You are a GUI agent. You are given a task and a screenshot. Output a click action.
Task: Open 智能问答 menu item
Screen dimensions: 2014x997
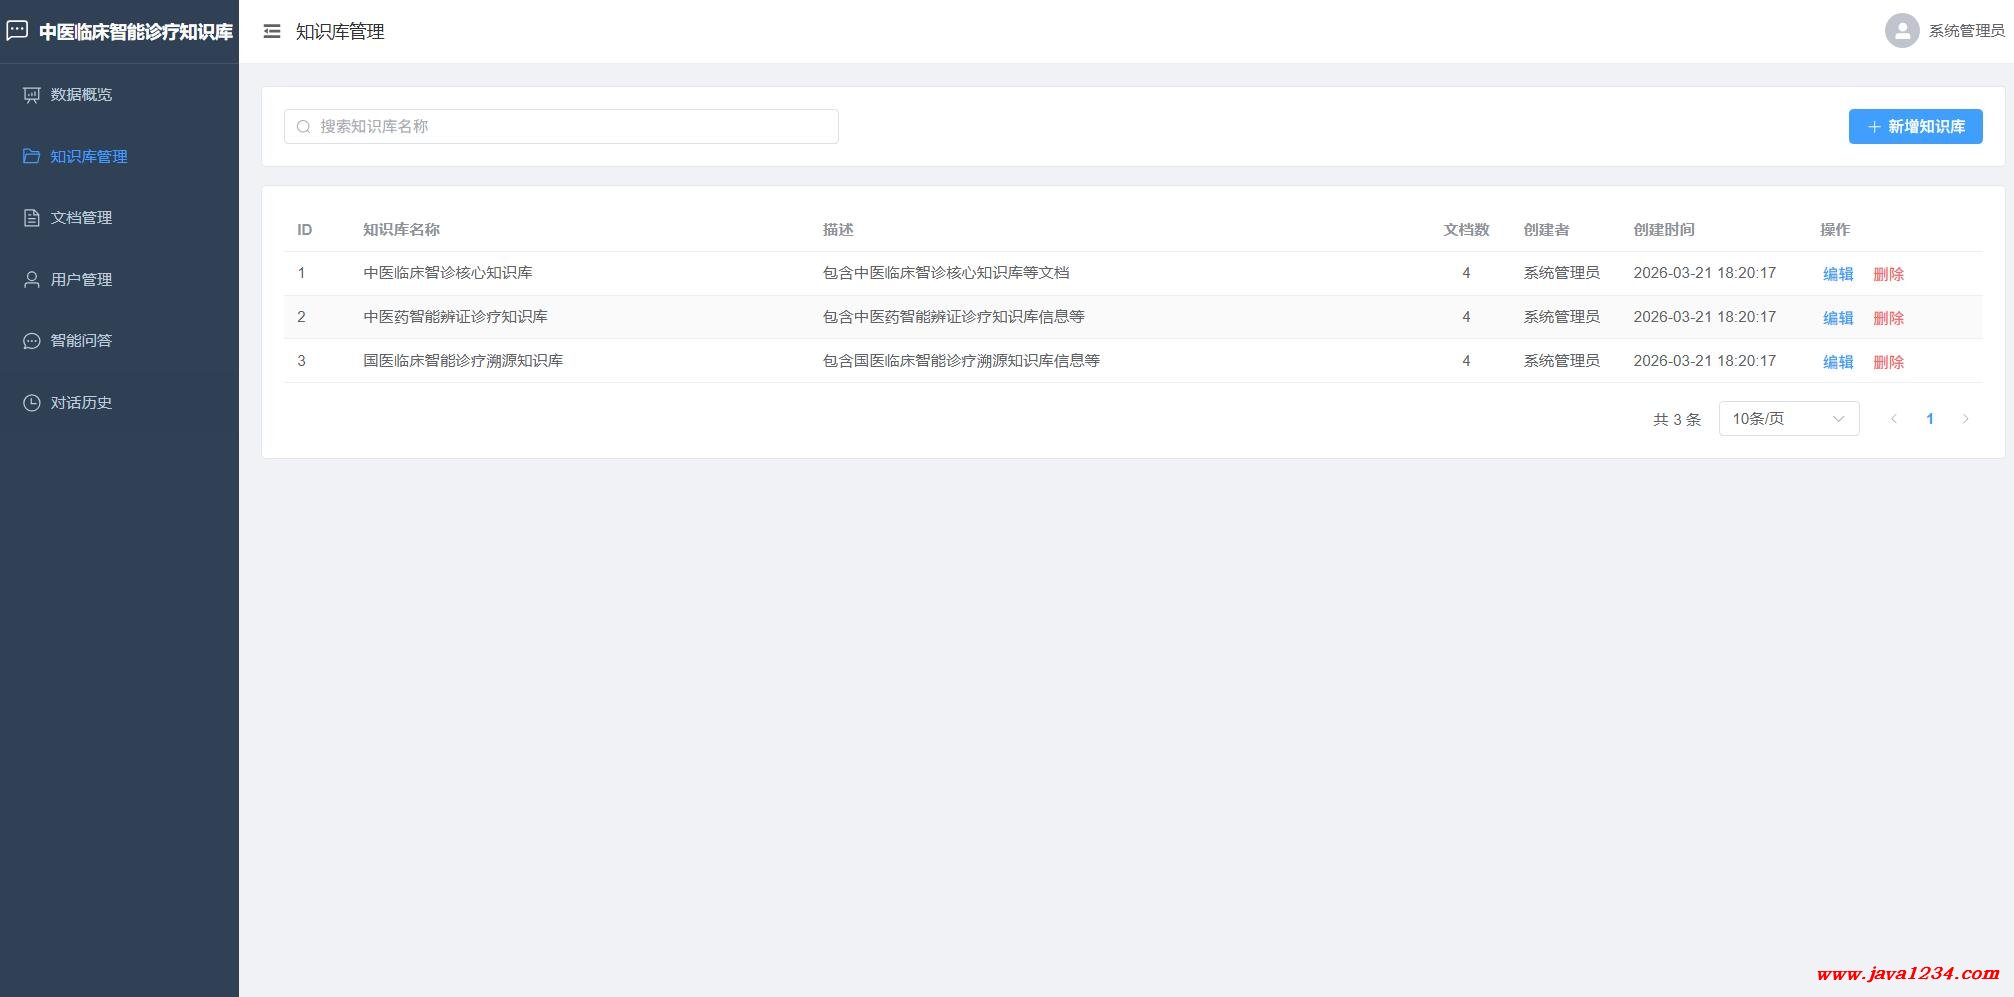[x=81, y=341]
